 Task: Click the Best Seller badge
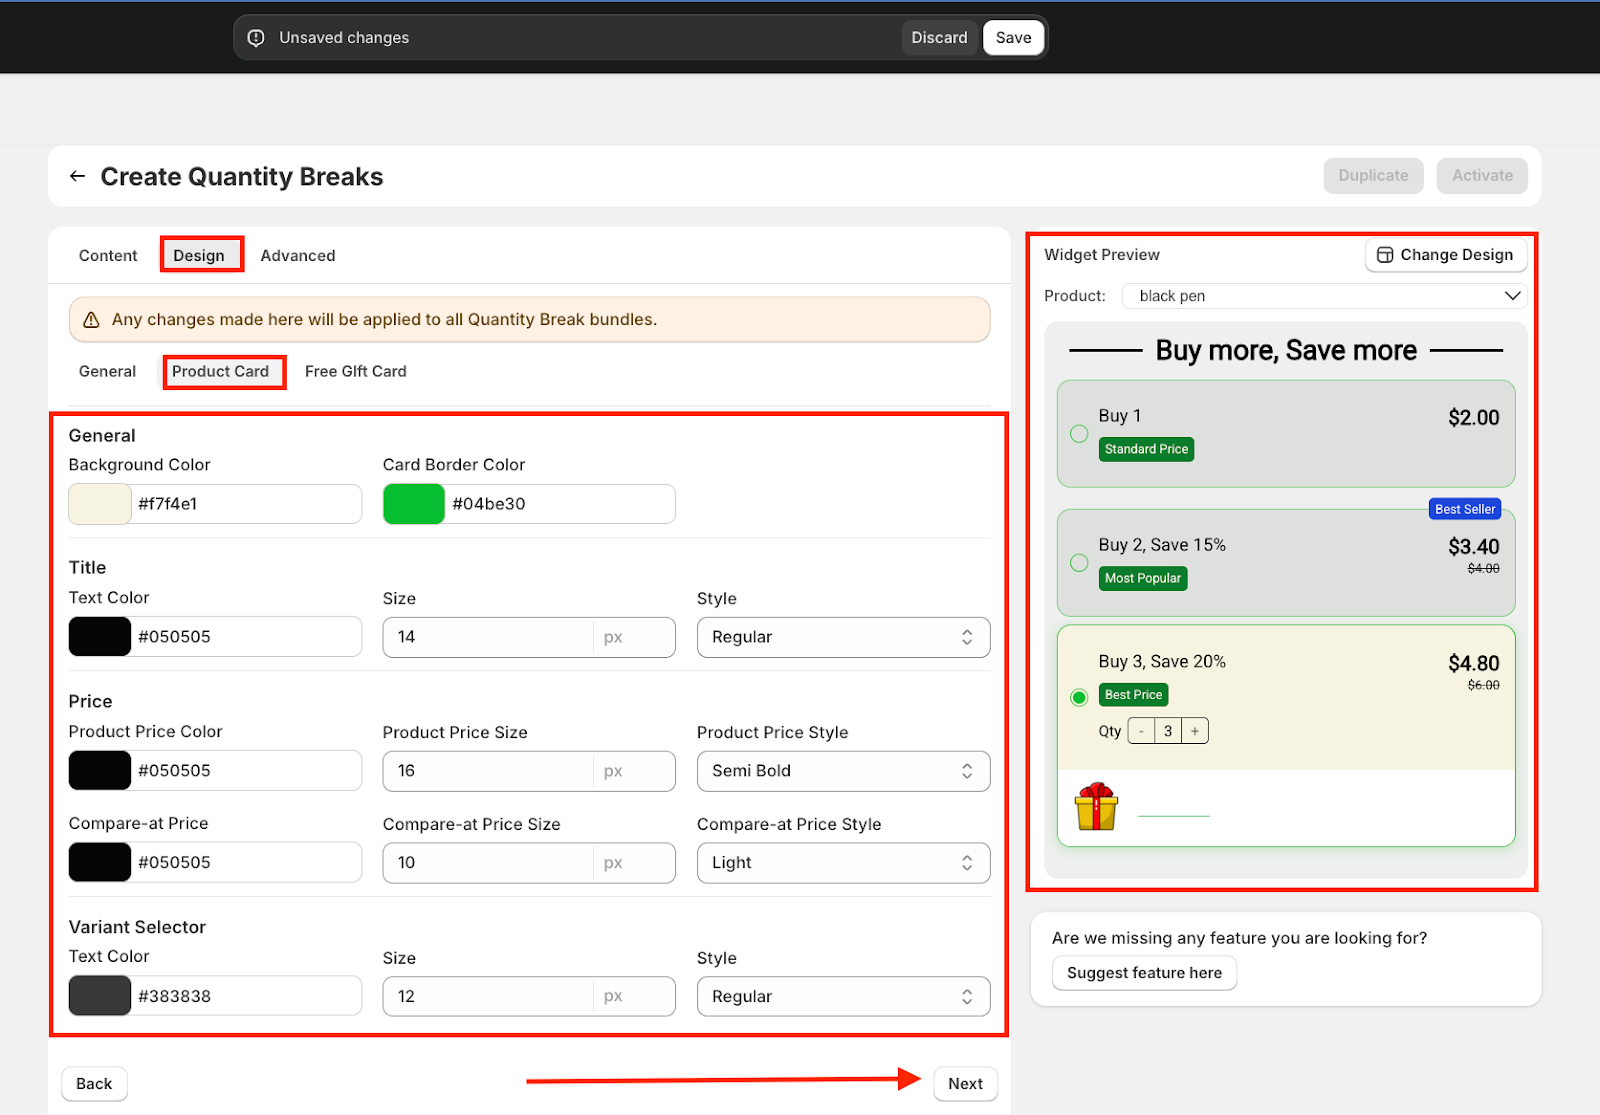pyautogui.click(x=1464, y=509)
